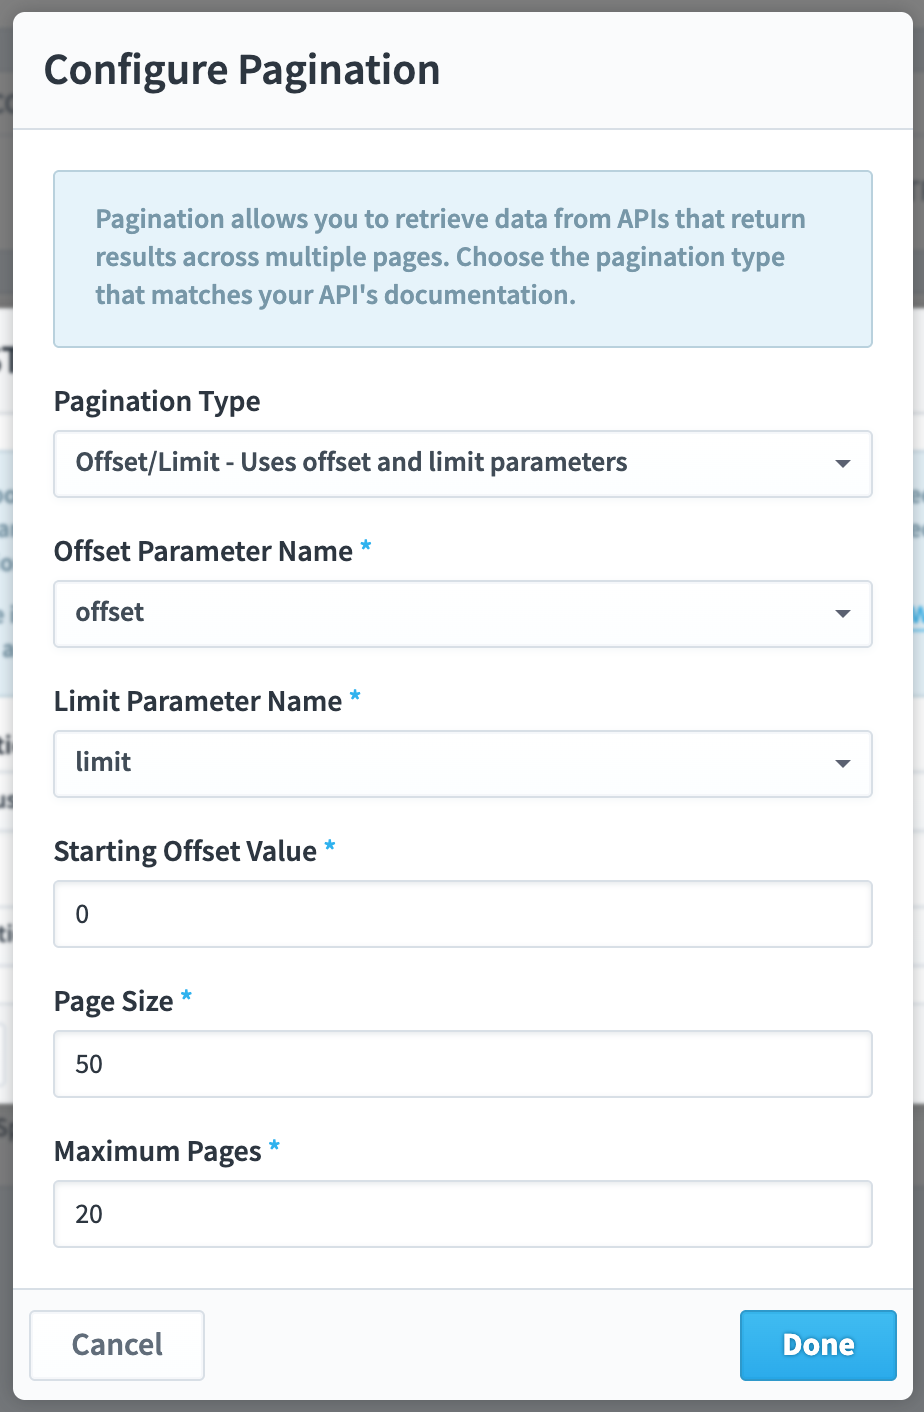The width and height of the screenshot is (924, 1412).
Task: Click the Limit Parameter Name label
Action: (x=198, y=701)
